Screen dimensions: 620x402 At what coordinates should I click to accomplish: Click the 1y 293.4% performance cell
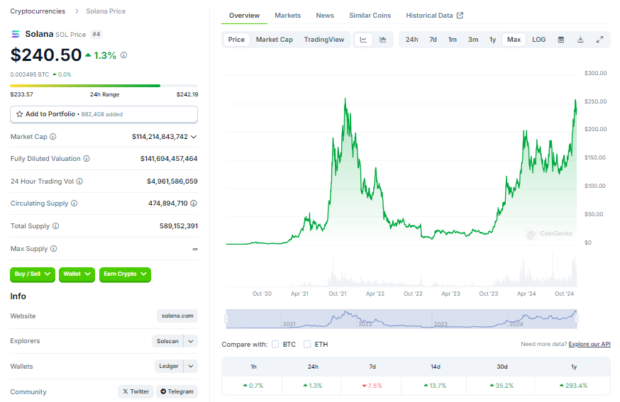(x=573, y=385)
